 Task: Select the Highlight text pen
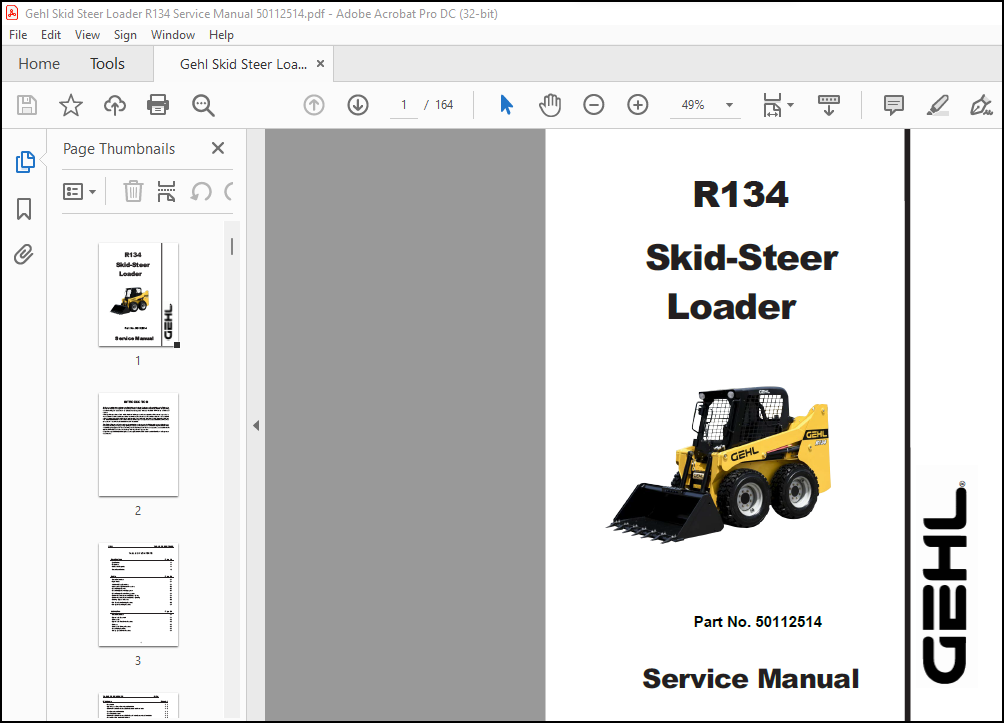click(937, 105)
